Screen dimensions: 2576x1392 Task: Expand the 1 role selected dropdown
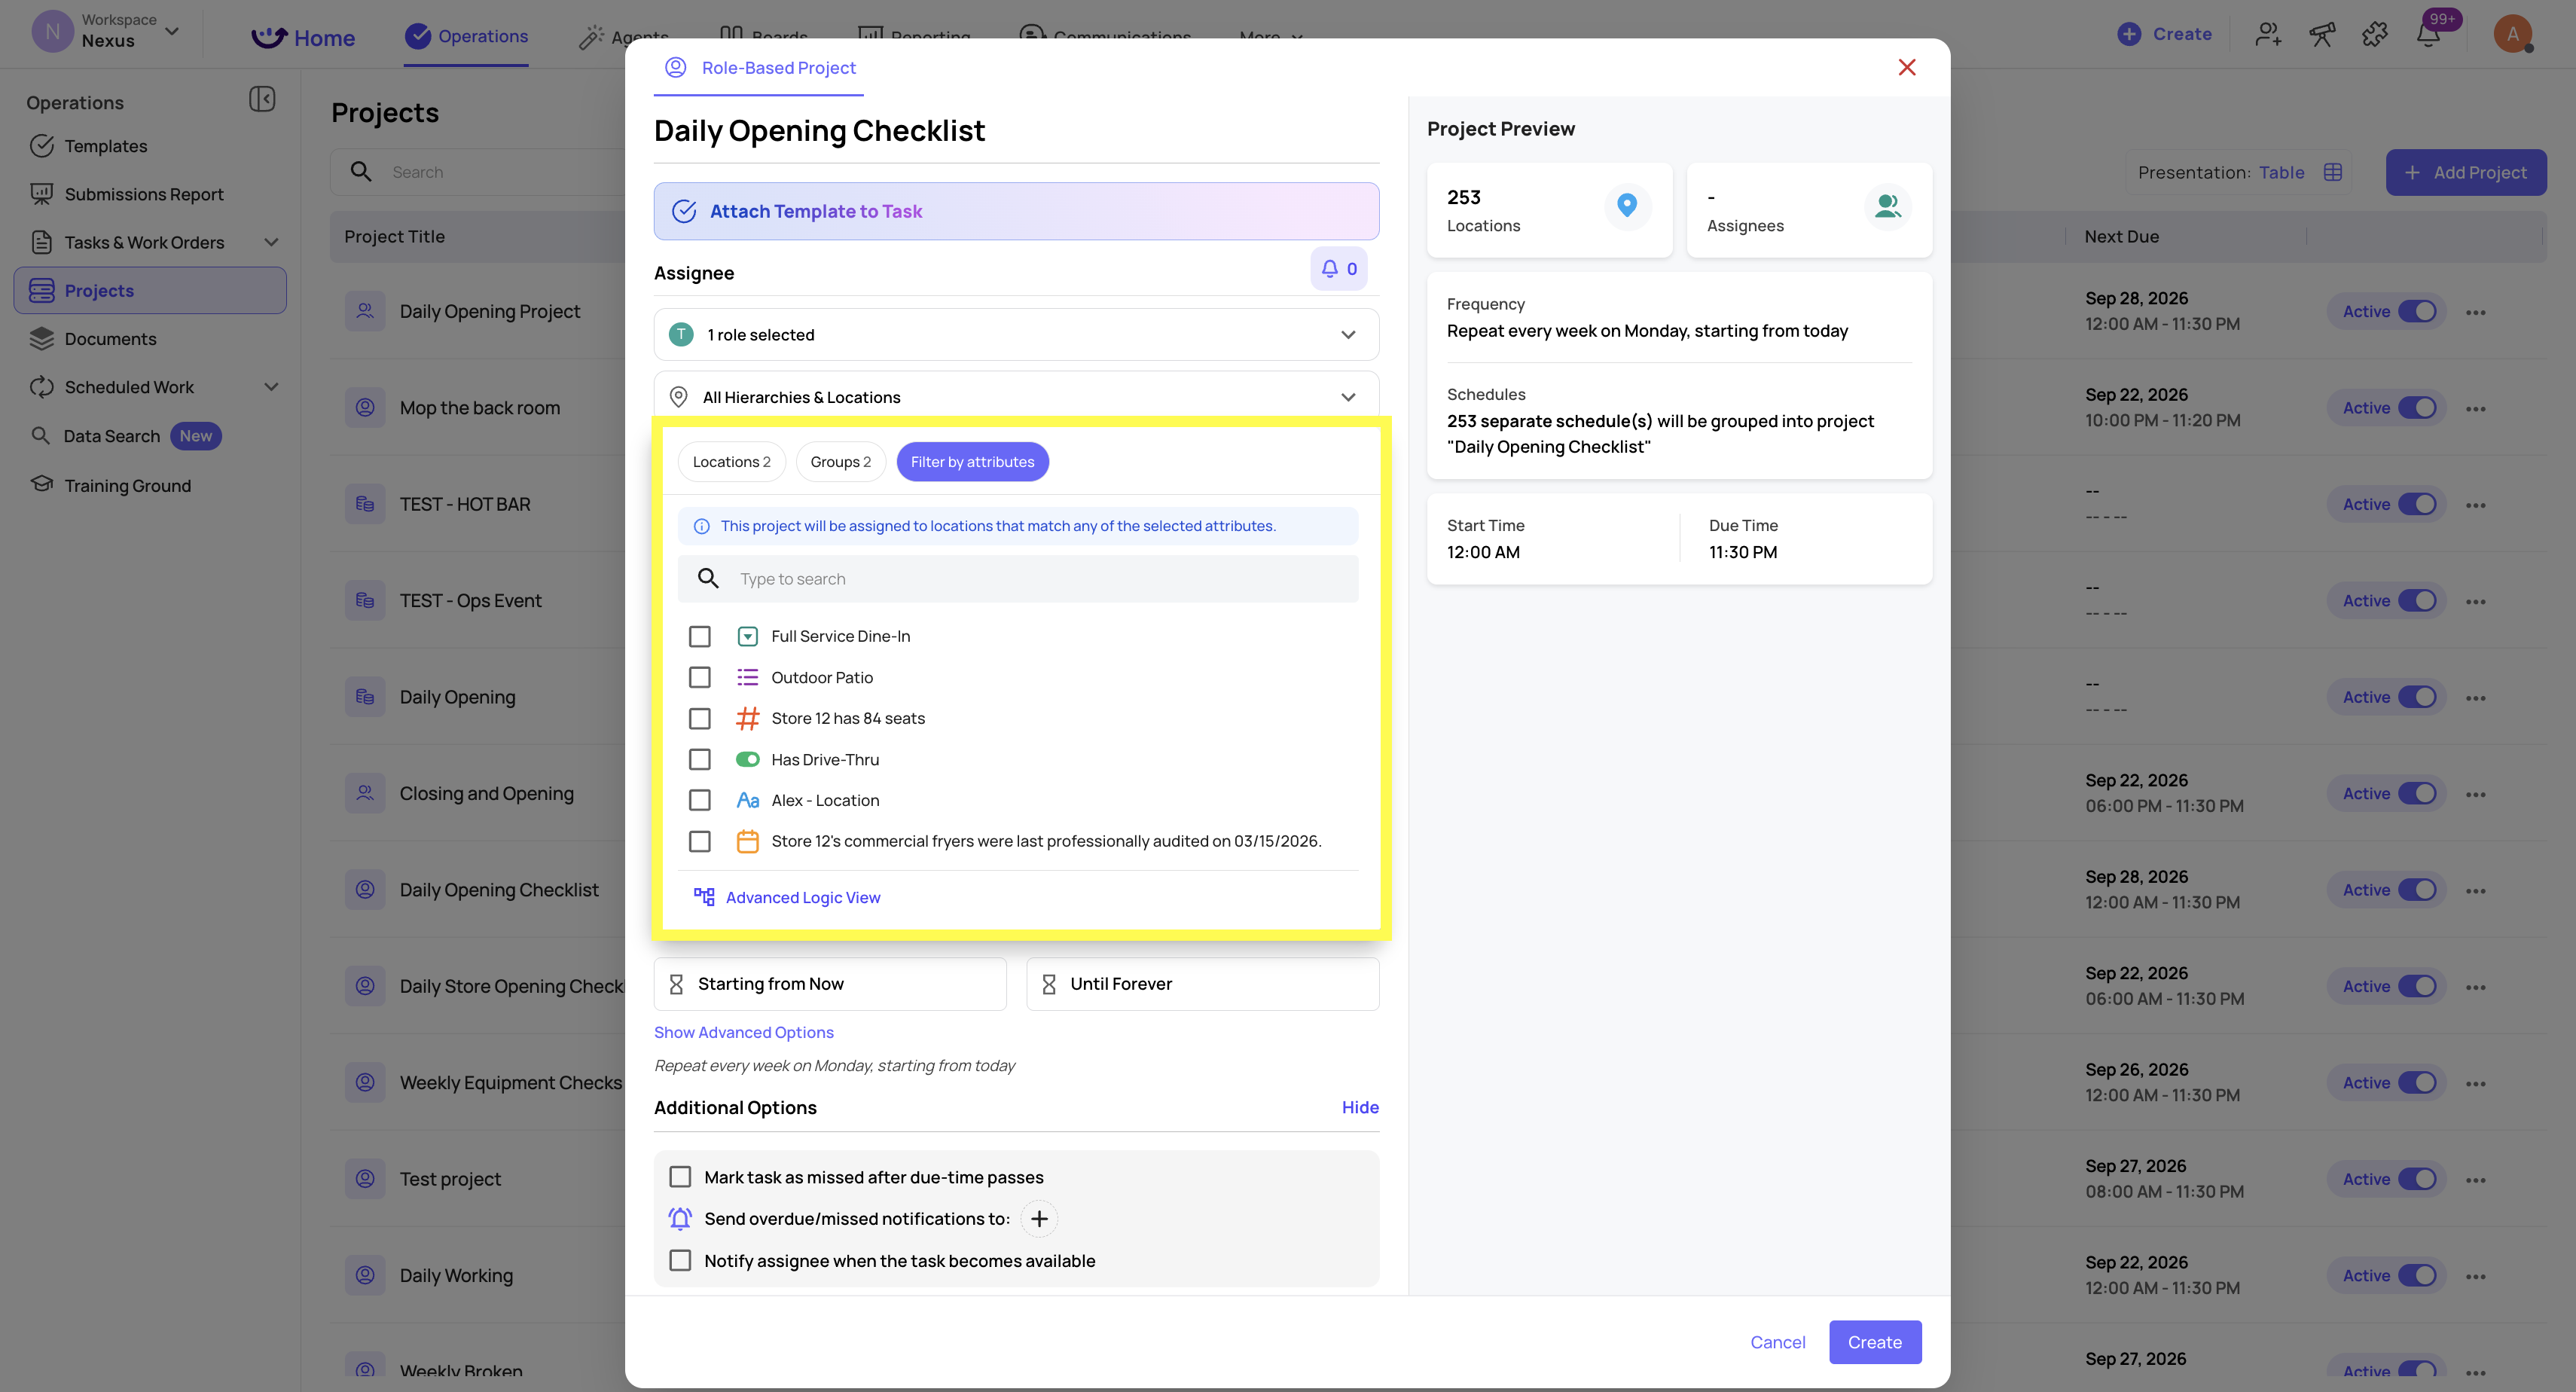point(1016,335)
